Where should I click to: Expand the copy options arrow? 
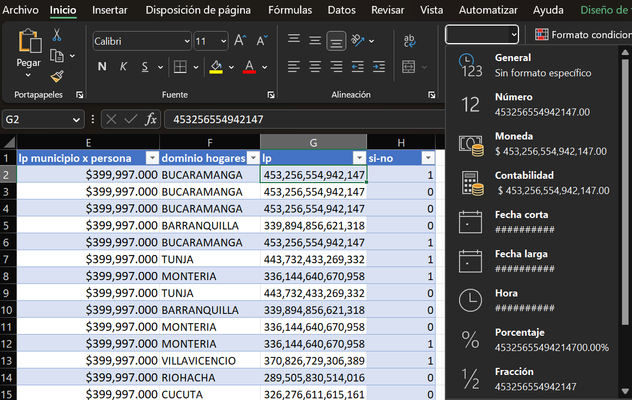click(x=73, y=56)
